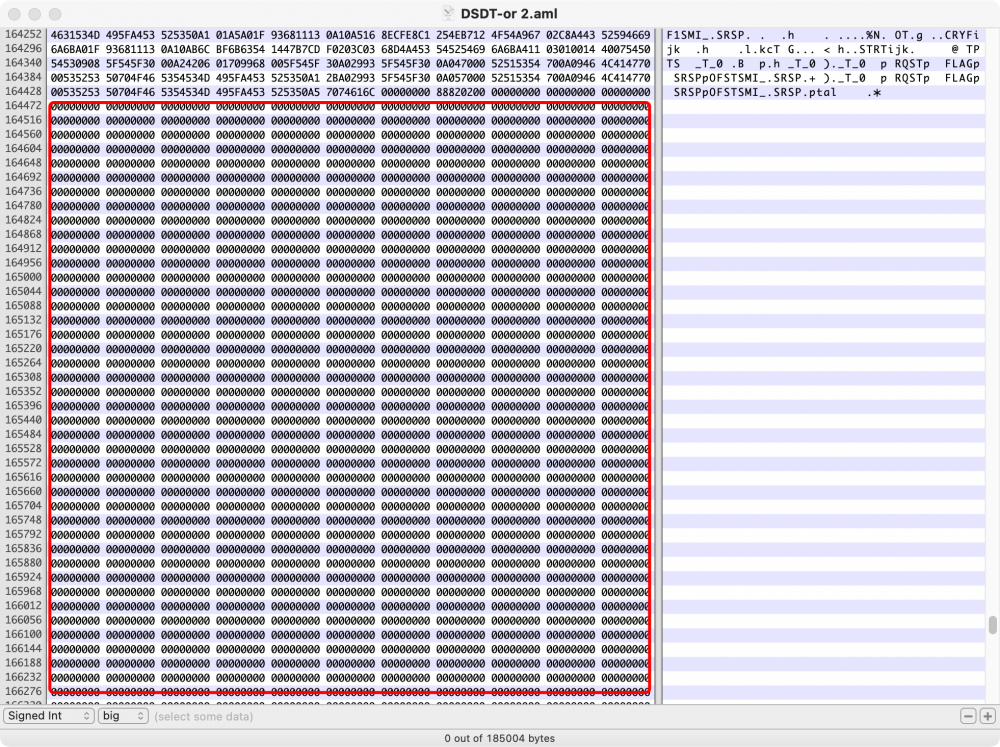The image size is (1000, 747).
Task: Select hex value 68D4A453
Action: 406,49
